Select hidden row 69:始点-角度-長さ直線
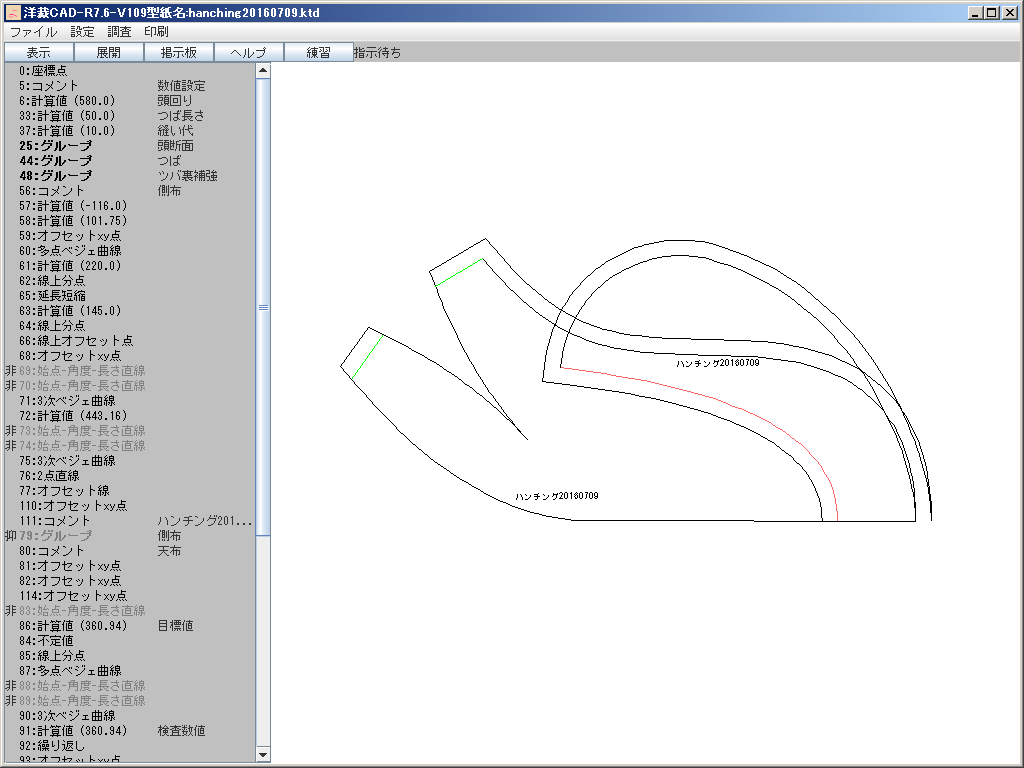The height and width of the screenshot is (768, 1024). click(130, 371)
